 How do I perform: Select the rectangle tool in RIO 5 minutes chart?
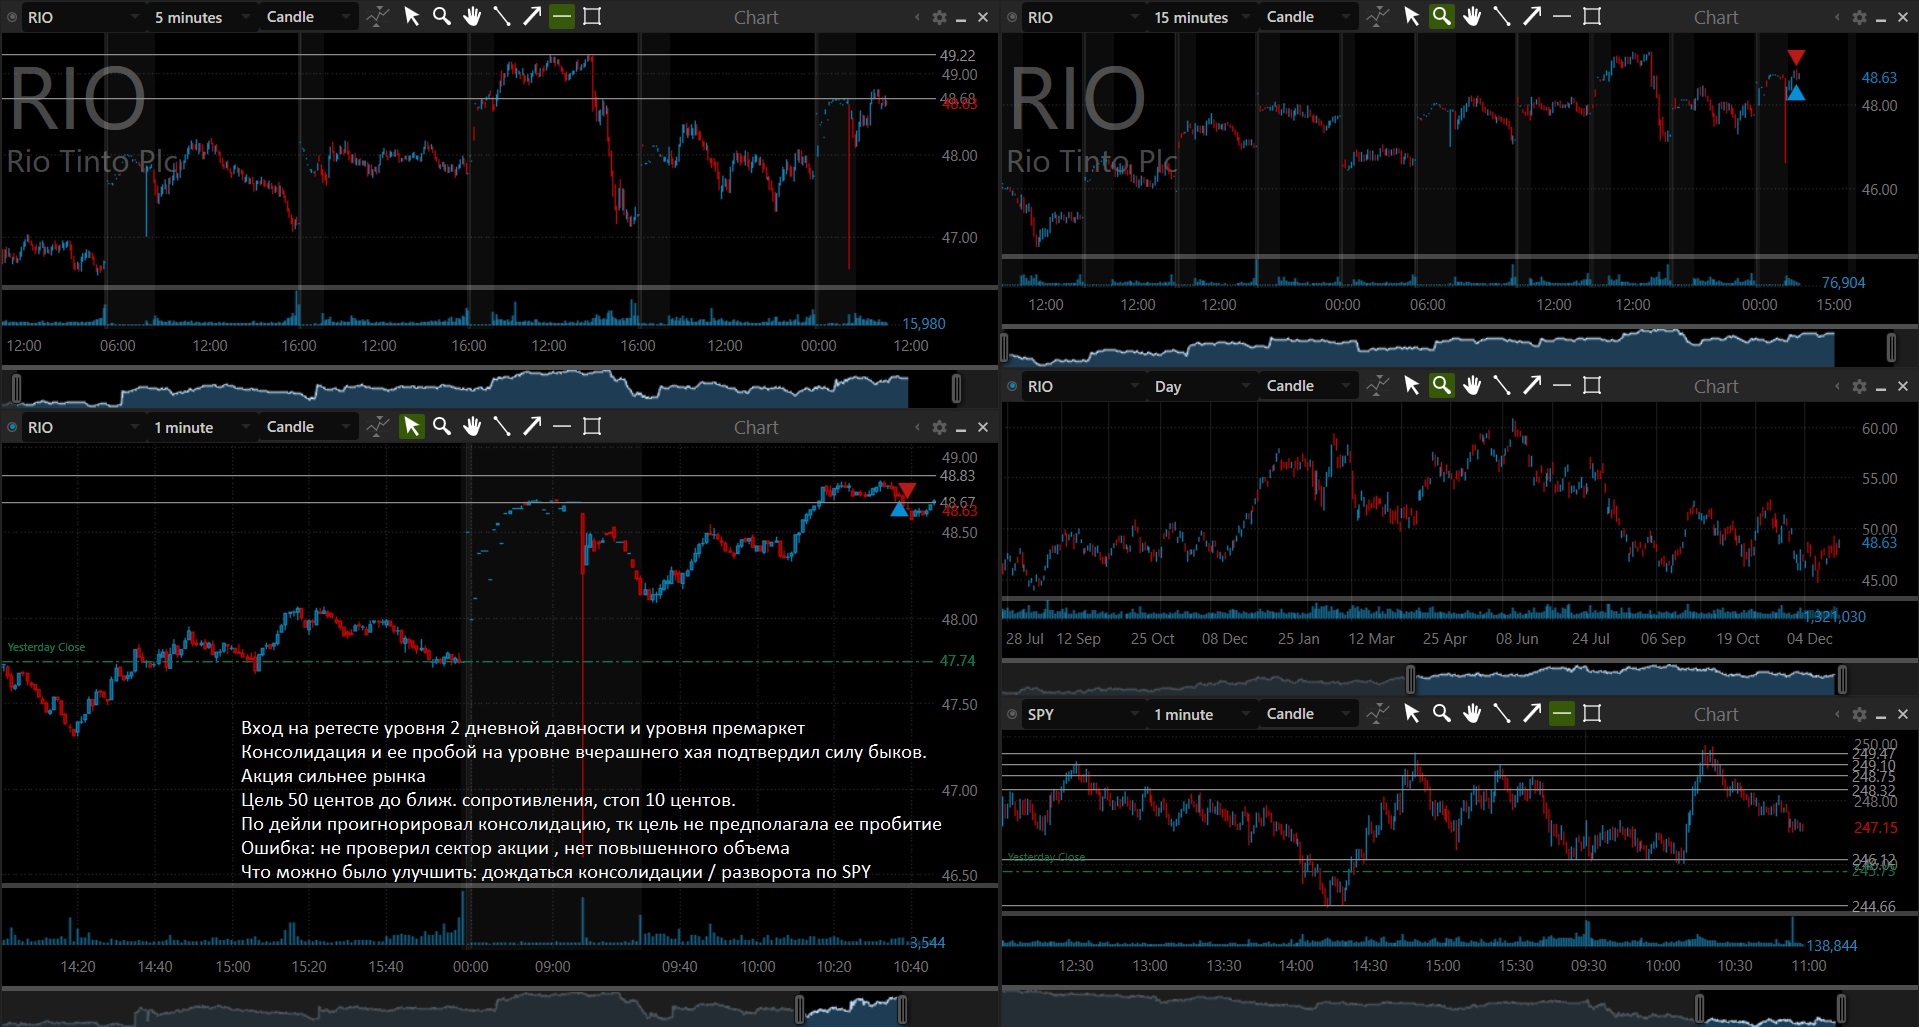[592, 17]
